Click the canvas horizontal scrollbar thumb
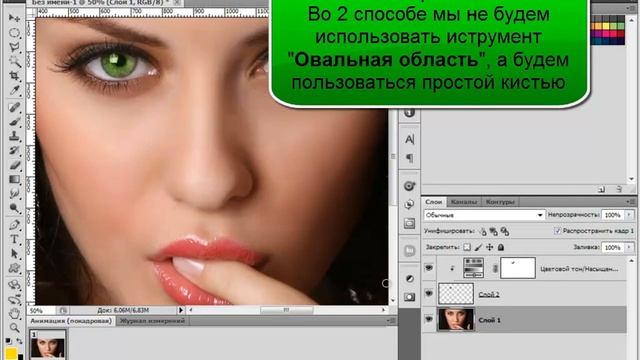Image resolution: width=640 pixels, height=360 pixels. point(287,310)
